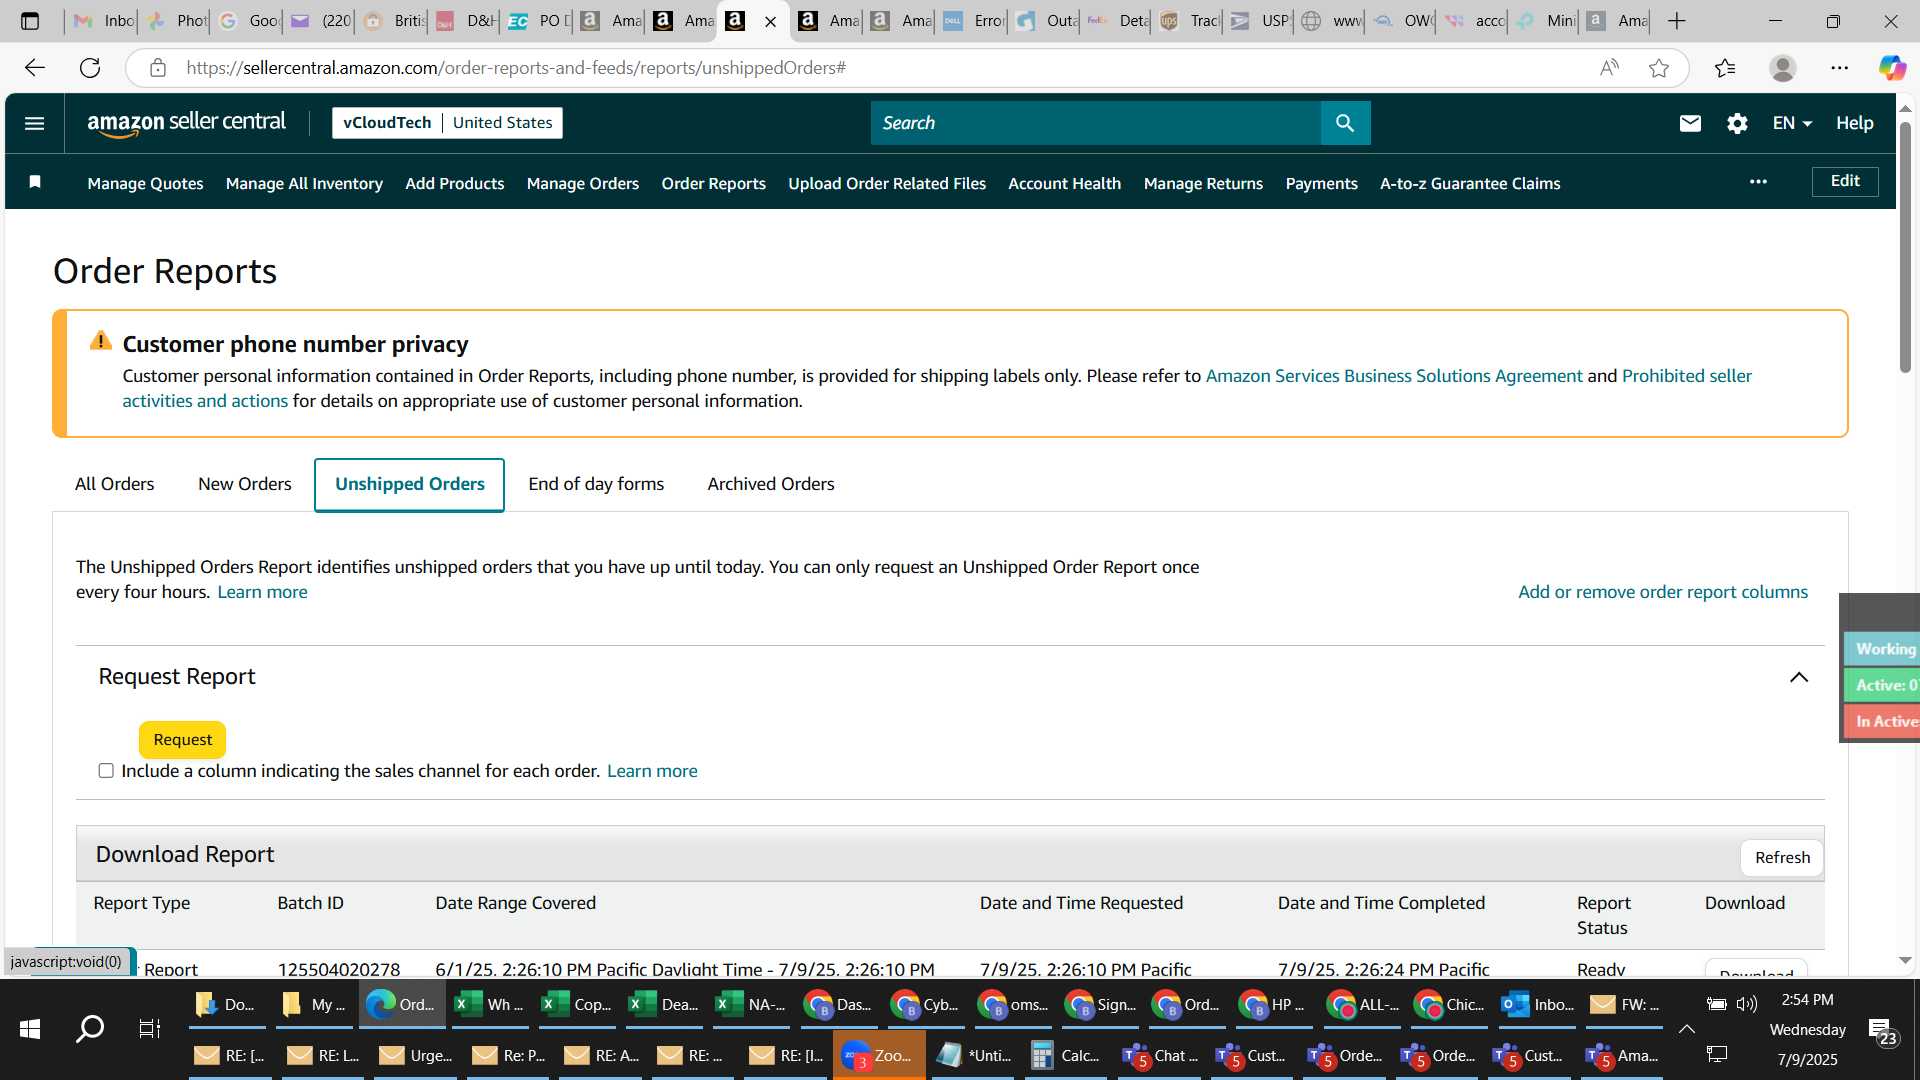The width and height of the screenshot is (1920, 1080).
Task: Check the sales channel column checkbox
Action: [x=106, y=771]
